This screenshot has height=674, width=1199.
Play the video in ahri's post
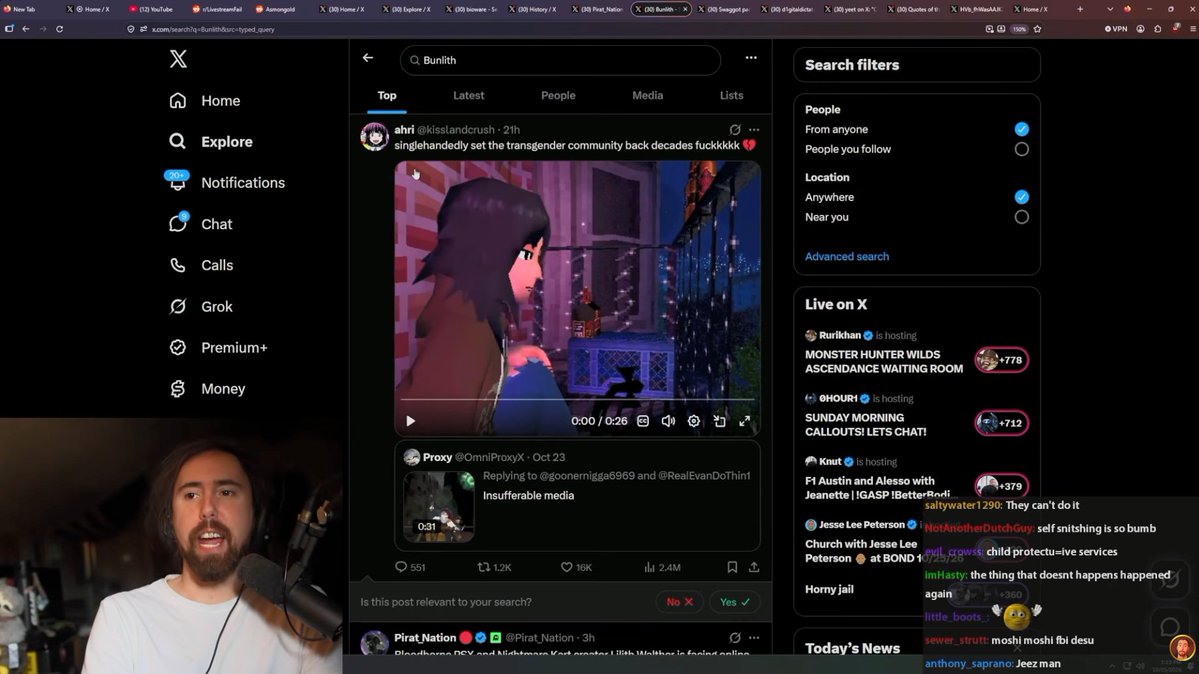click(x=411, y=421)
